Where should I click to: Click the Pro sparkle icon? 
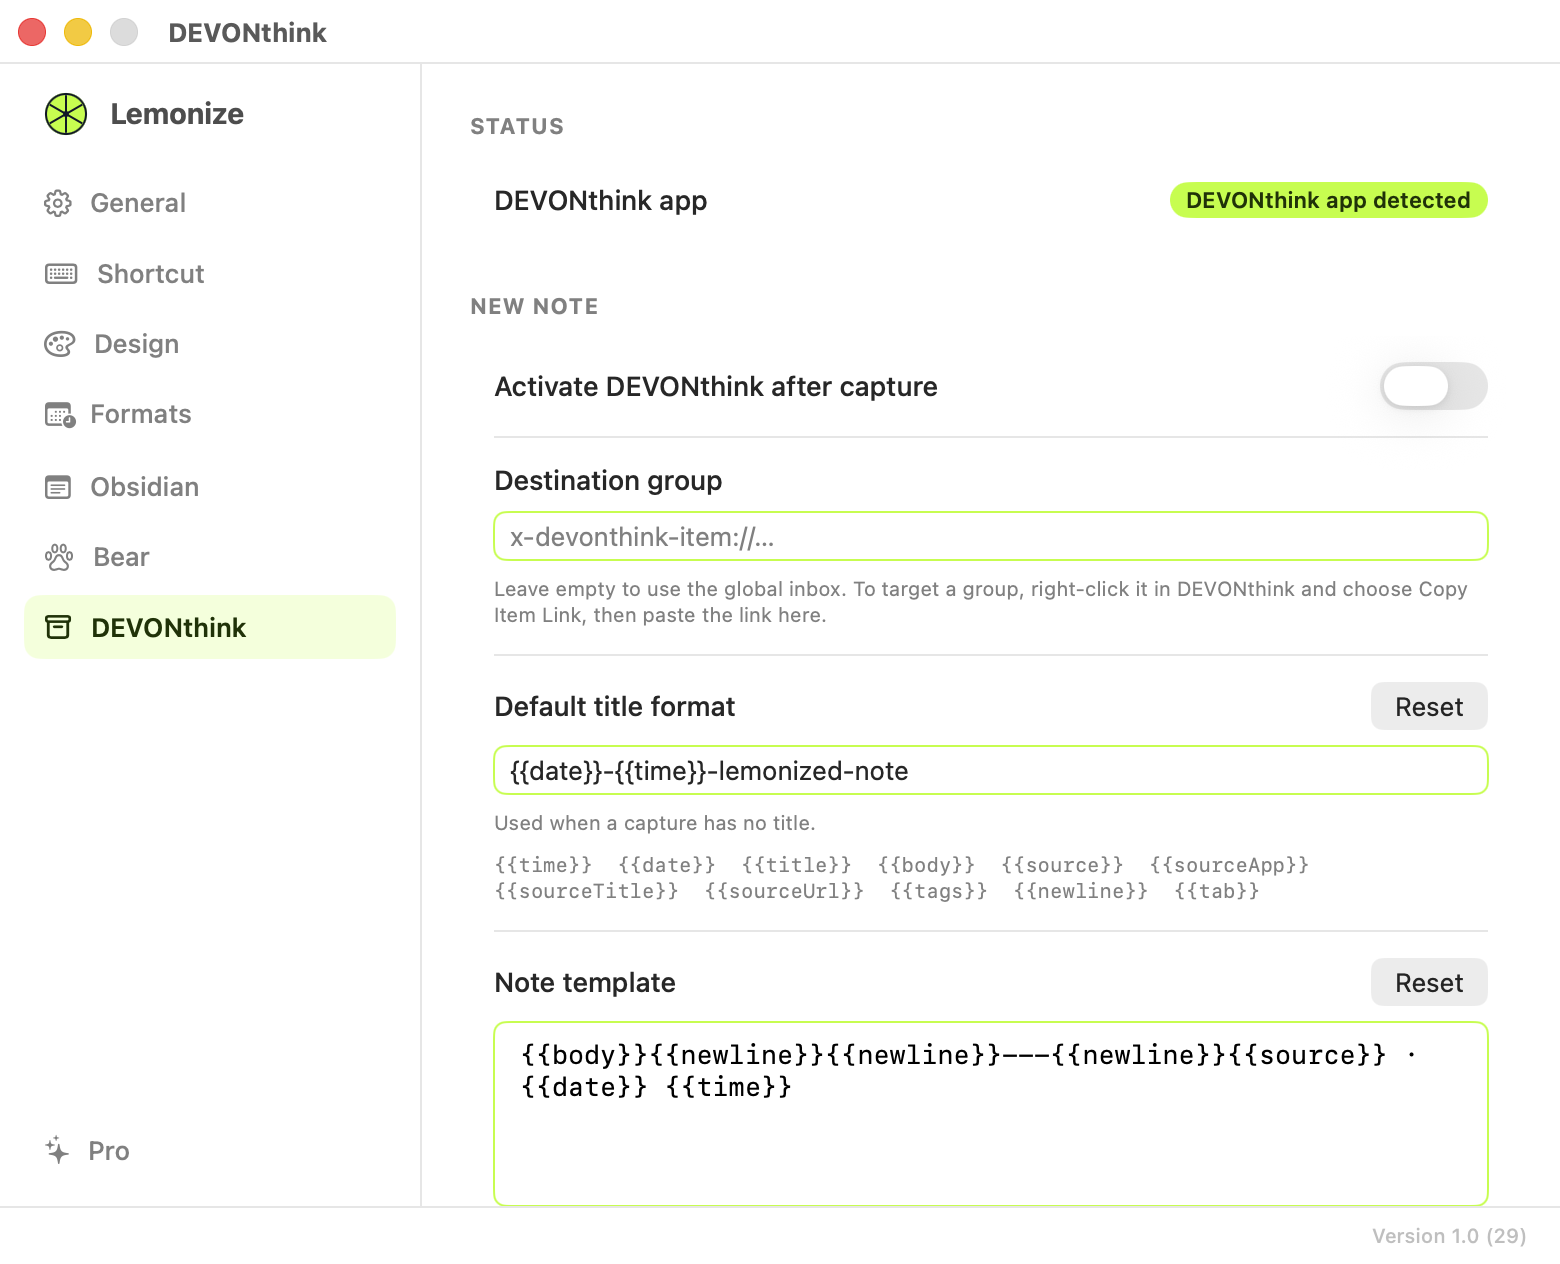point(57,1150)
